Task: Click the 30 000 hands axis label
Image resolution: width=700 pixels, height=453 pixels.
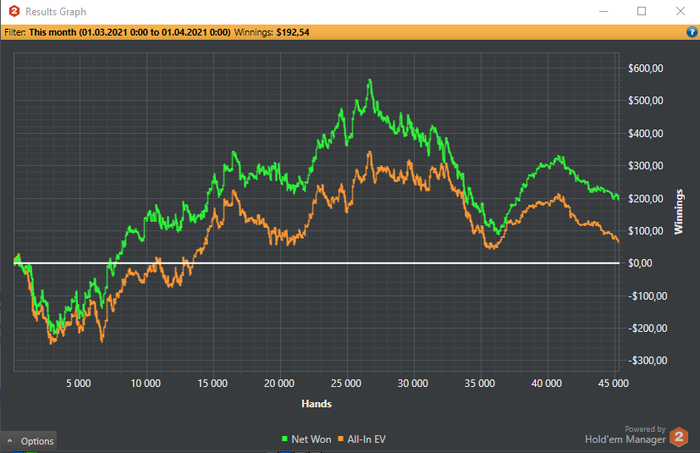Action: [x=413, y=383]
